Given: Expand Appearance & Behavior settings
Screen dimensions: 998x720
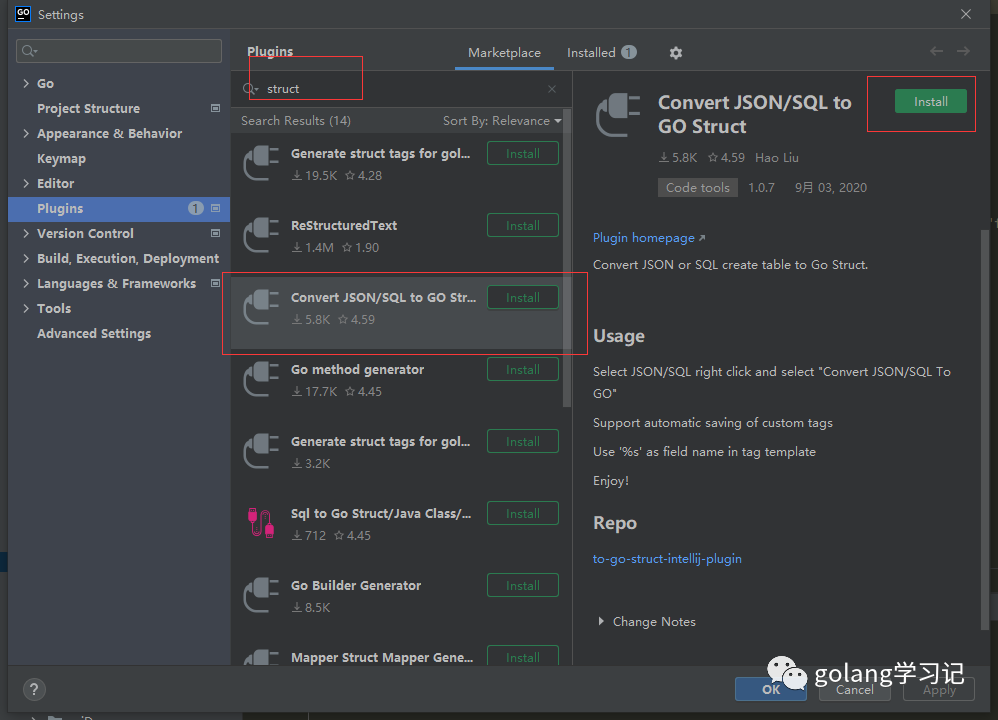Looking at the screenshot, I should click(x=25, y=133).
